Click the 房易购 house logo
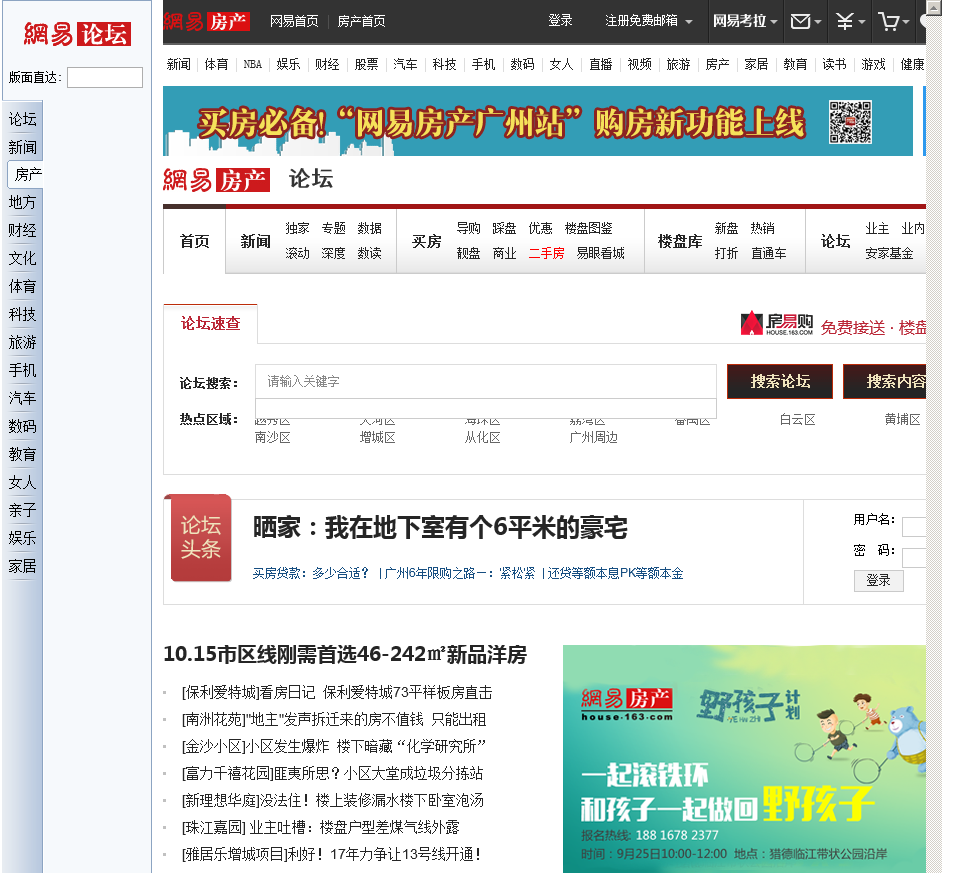This screenshot has width=960, height=873. pos(777,323)
